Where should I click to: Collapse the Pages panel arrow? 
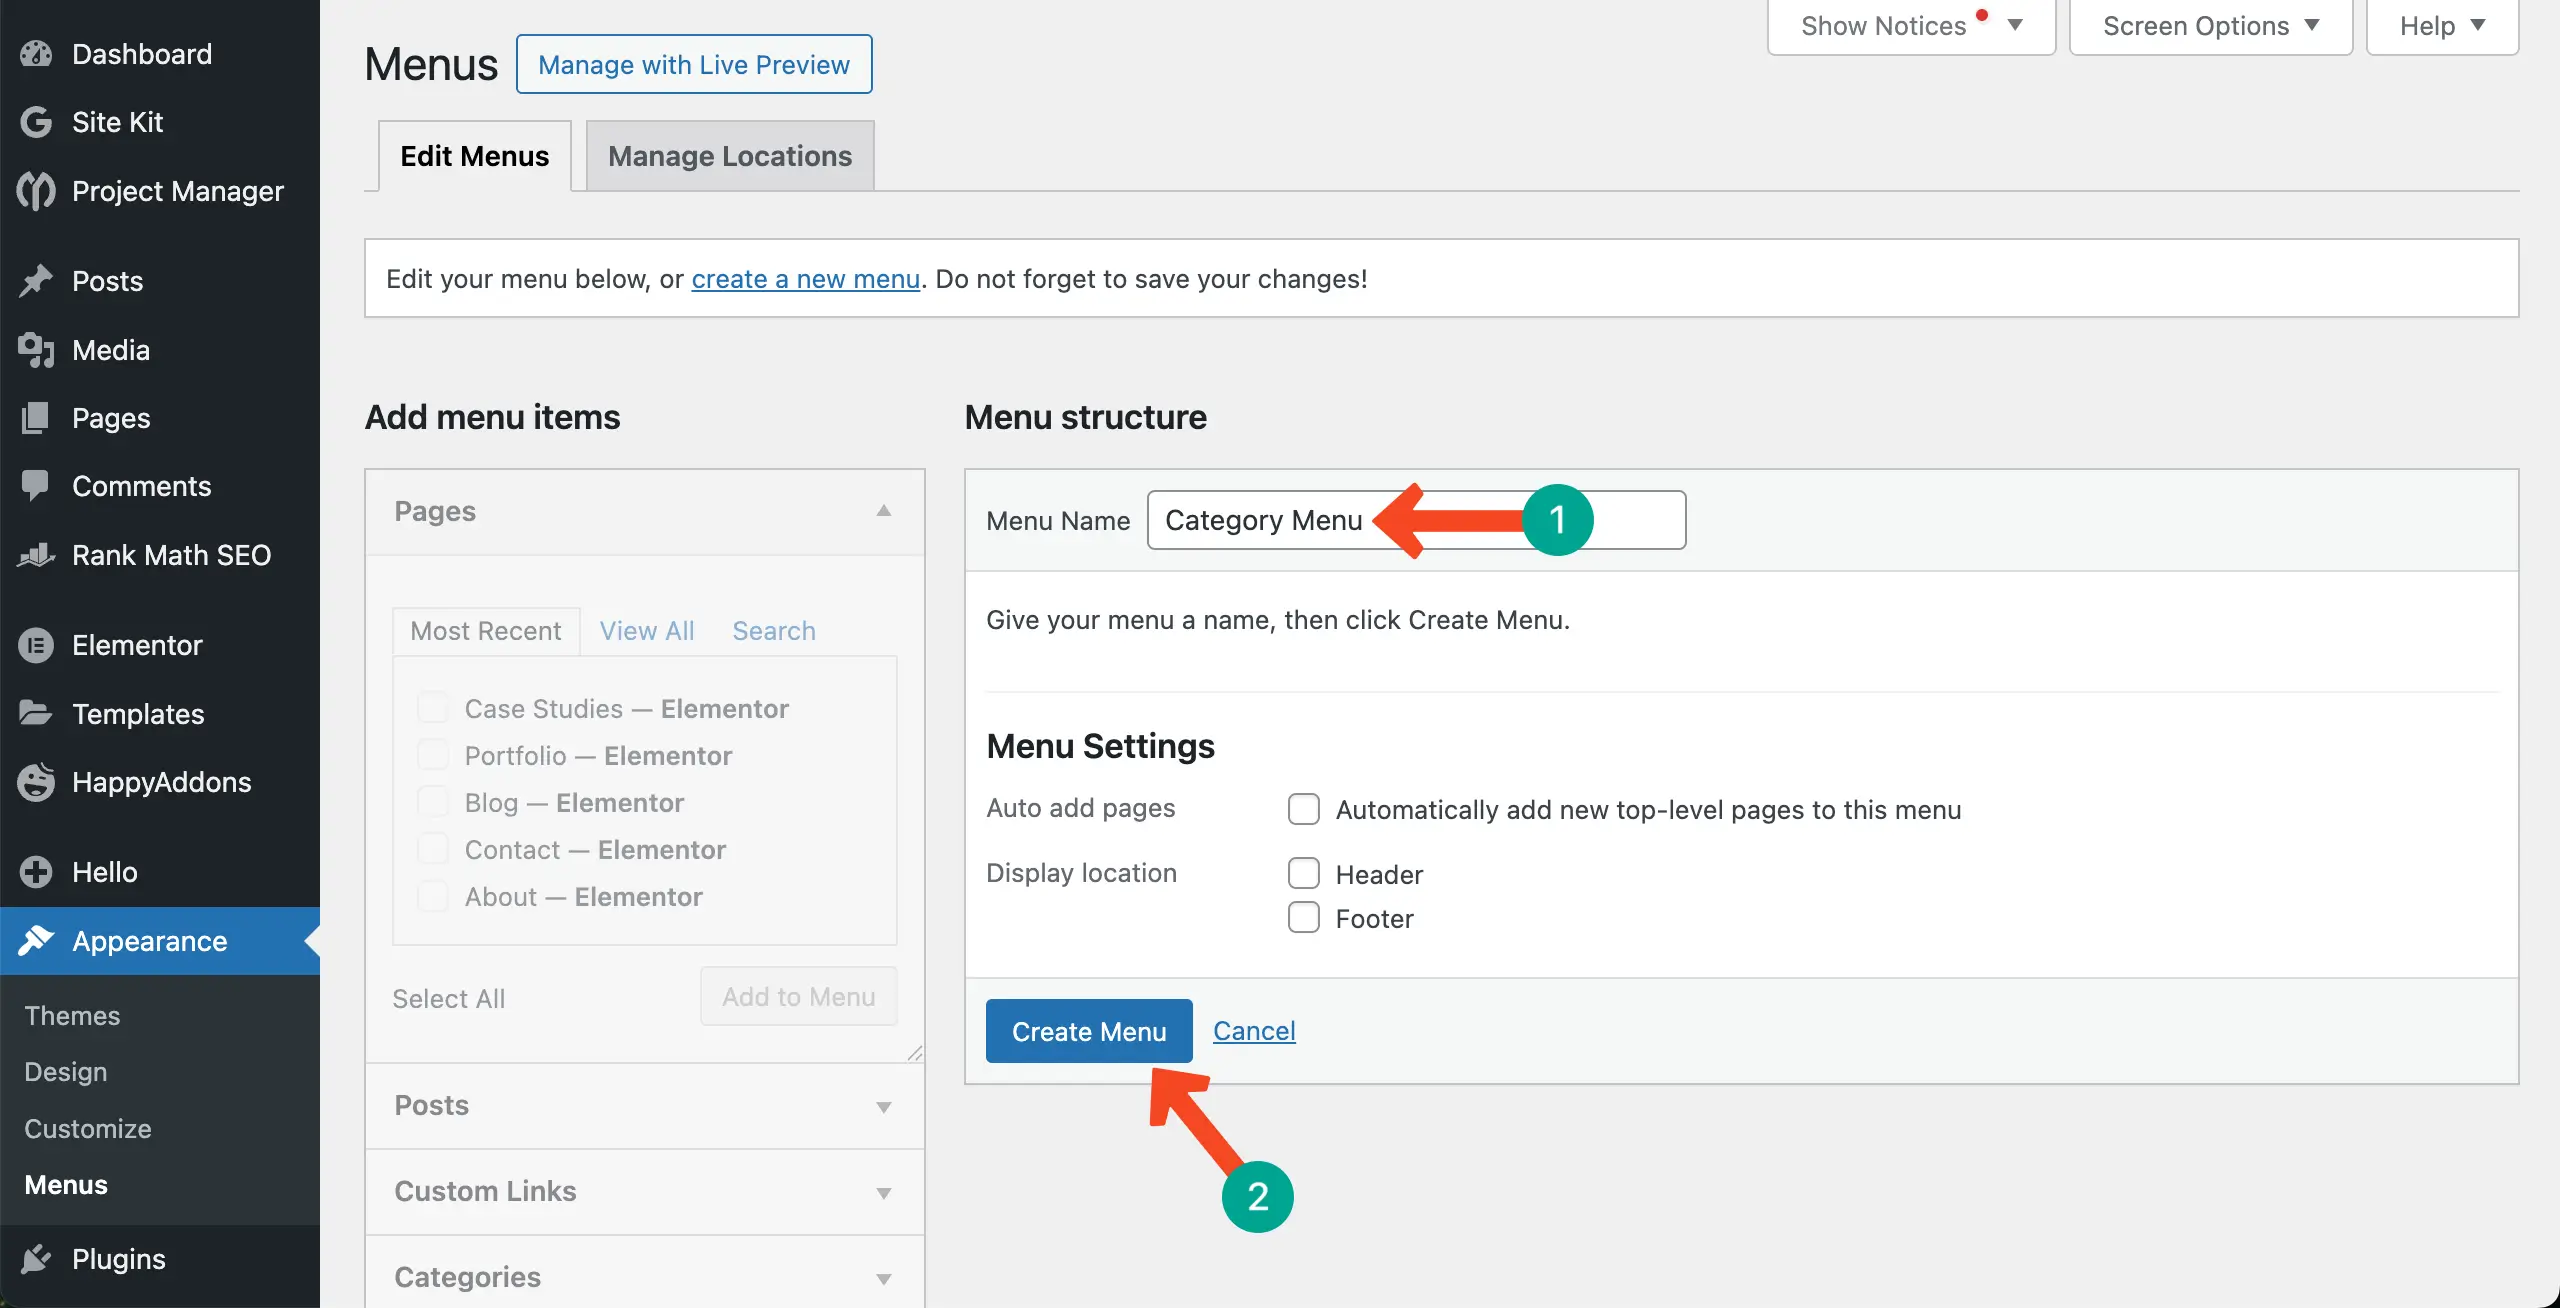coord(884,511)
